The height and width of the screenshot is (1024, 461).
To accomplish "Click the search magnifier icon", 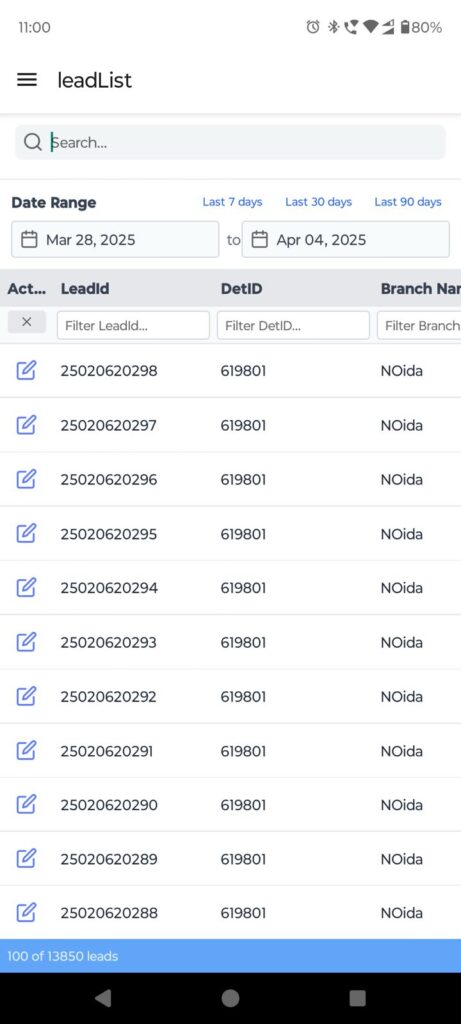I will (x=32, y=142).
